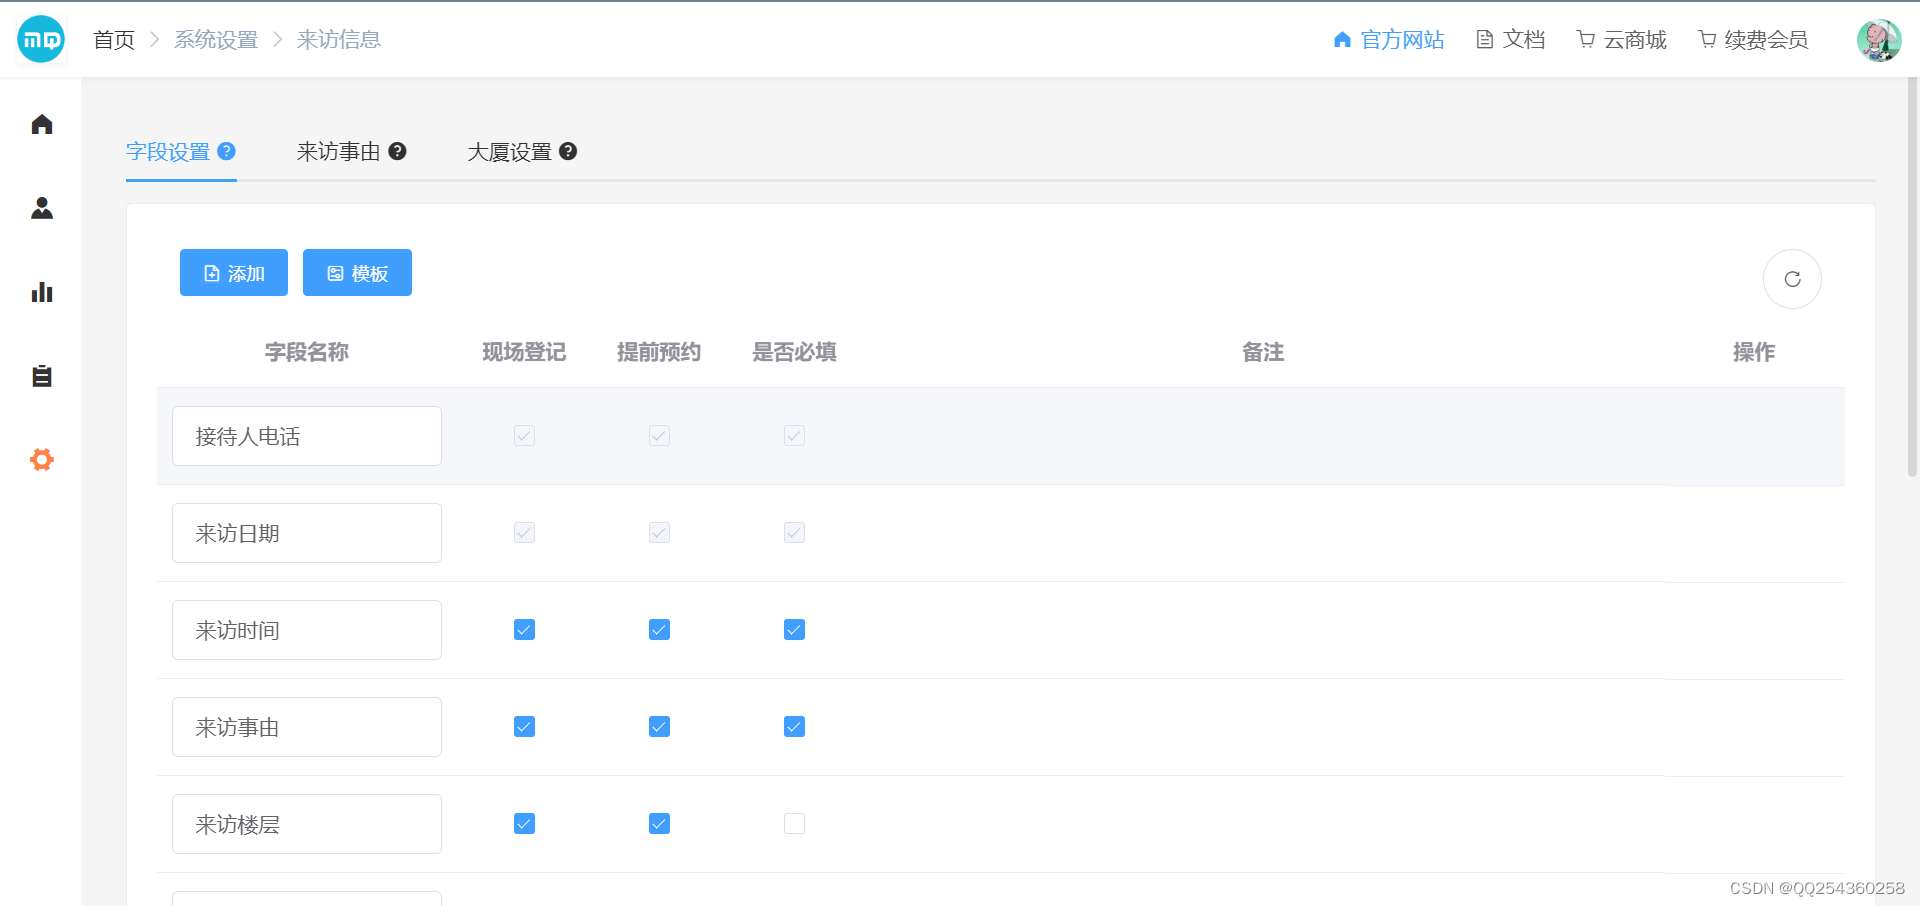This screenshot has height=906, width=1920.
Task: Toggle 是否必填 checkbox for 来访时间
Action: (794, 629)
